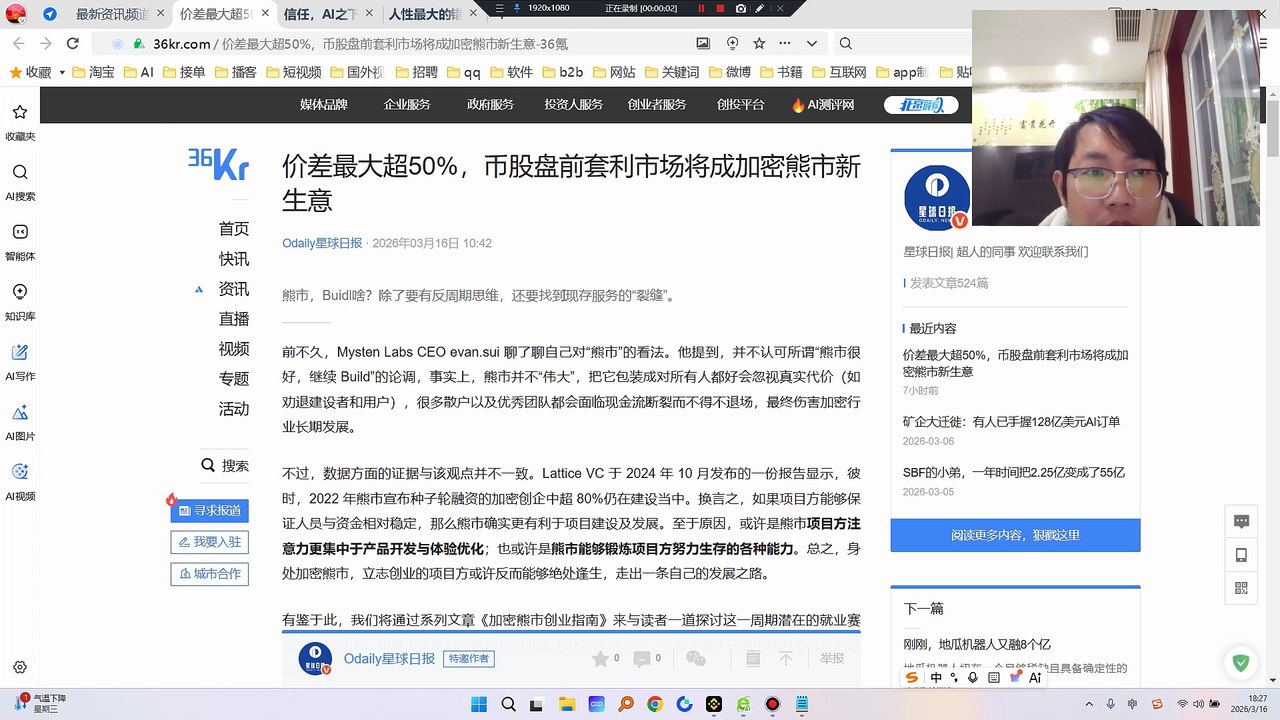Viewport: 1280px width, 720px height.
Task: Open SBF的小弟 recent article link
Action: pos(1013,472)
